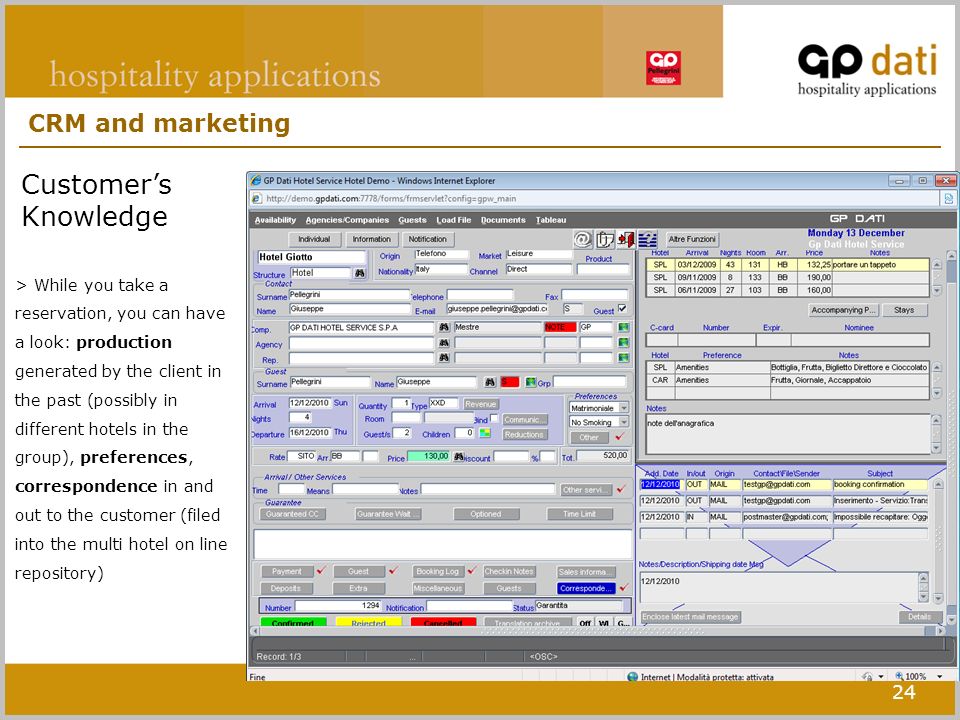The image size is (960, 720).
Task: Click binoculars lookup icon on Comp. row
Action: [x=444, y=328]
